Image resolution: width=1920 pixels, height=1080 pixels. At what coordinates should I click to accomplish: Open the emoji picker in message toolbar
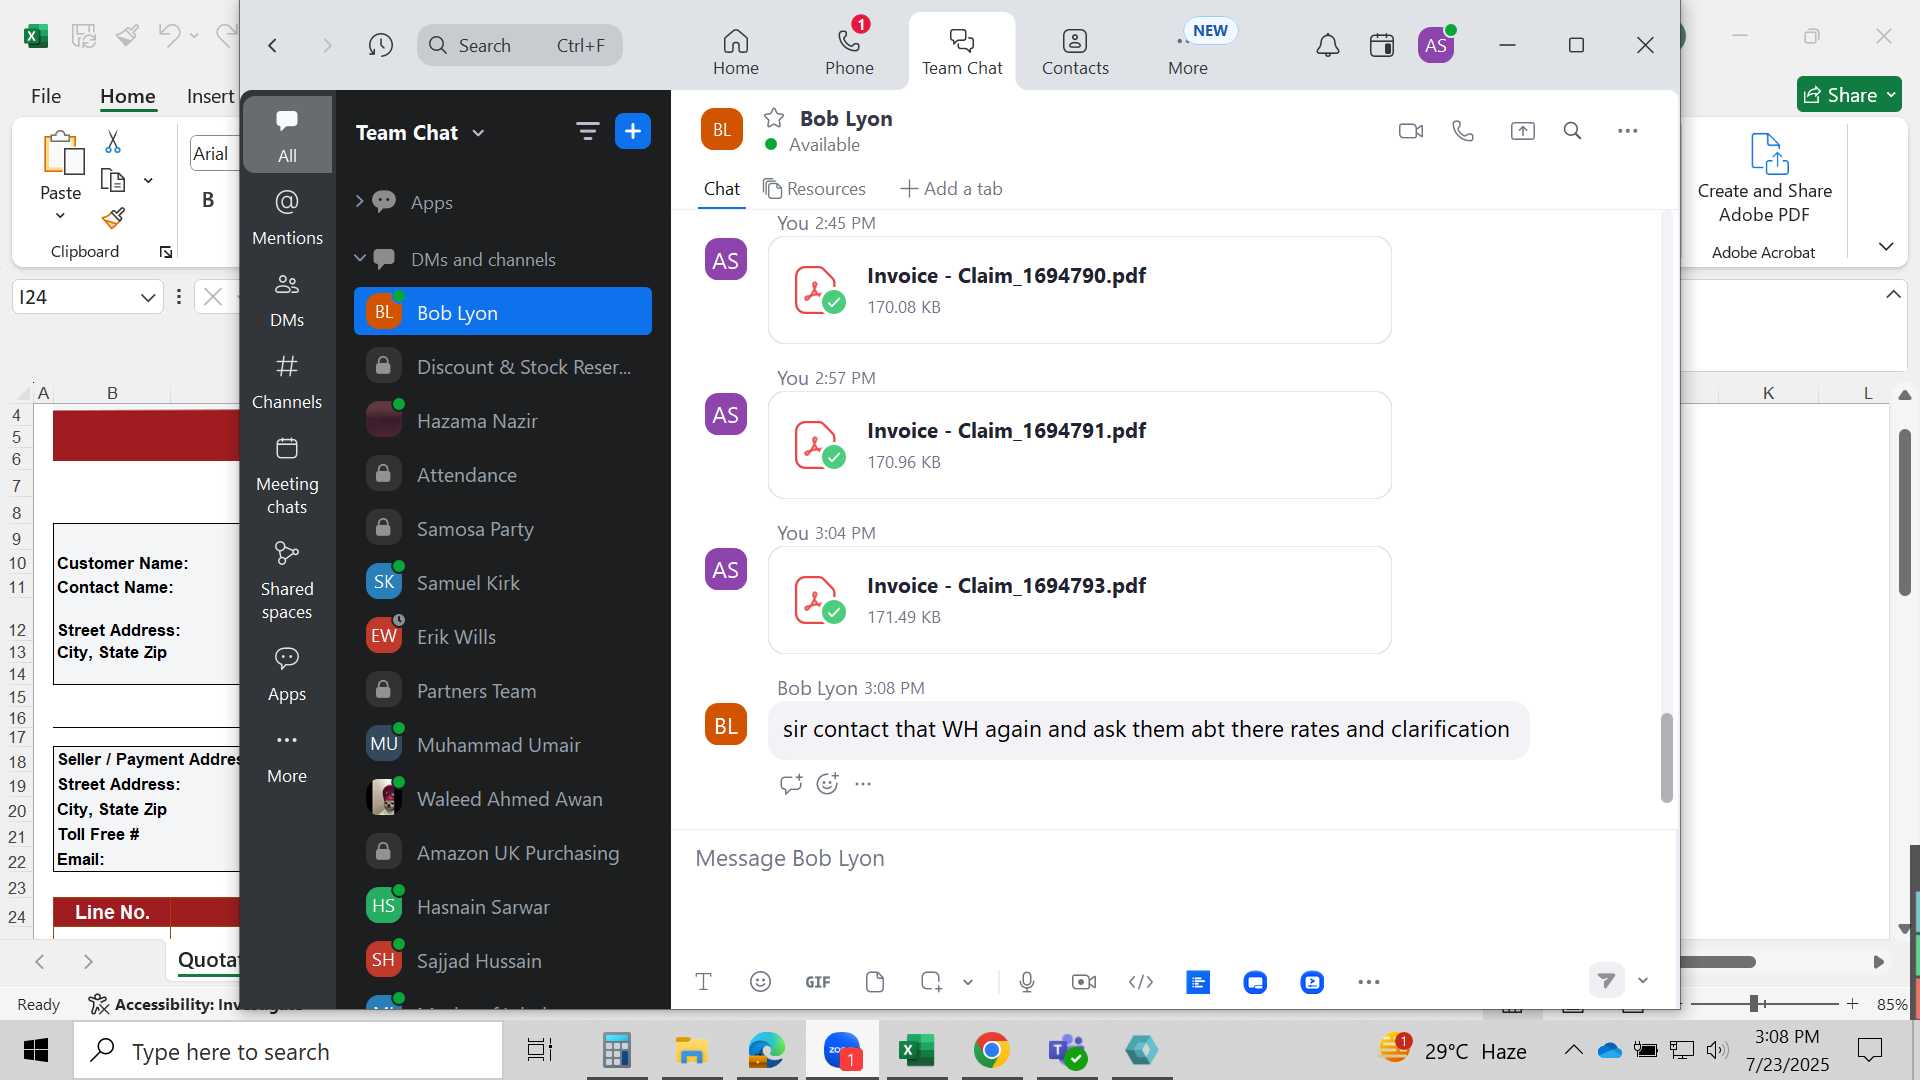pos(760,982)
